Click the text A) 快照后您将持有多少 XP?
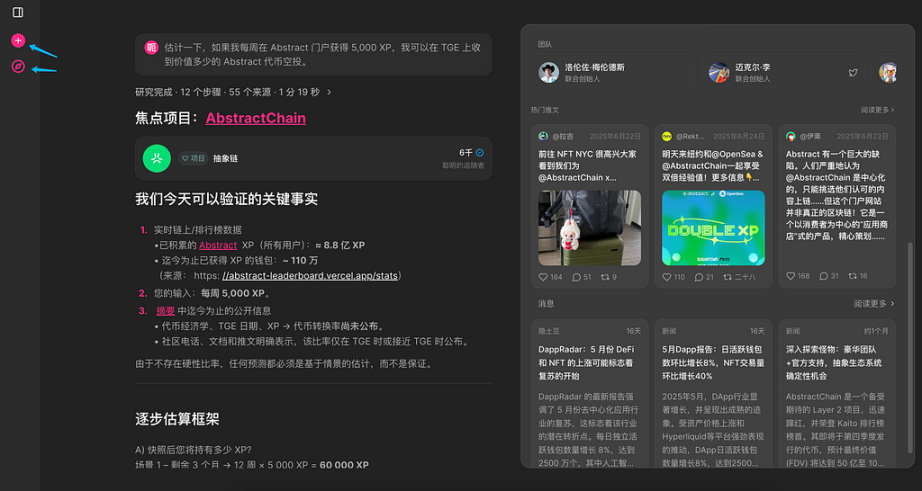The image size is (922, 491). pyautogui.click(x=193, y=450)
